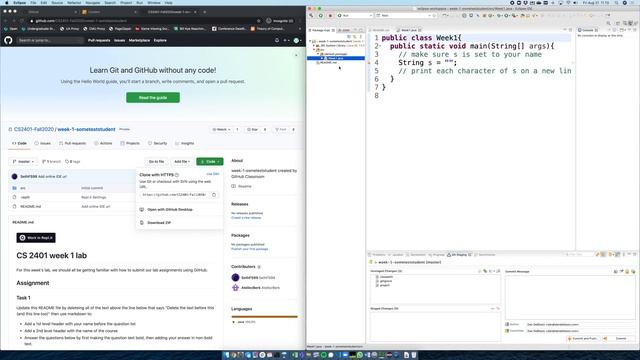The image size is (640, 360).
Task: Click the Eclipse search magnifier at top right
Action: [x=609, y=23]
